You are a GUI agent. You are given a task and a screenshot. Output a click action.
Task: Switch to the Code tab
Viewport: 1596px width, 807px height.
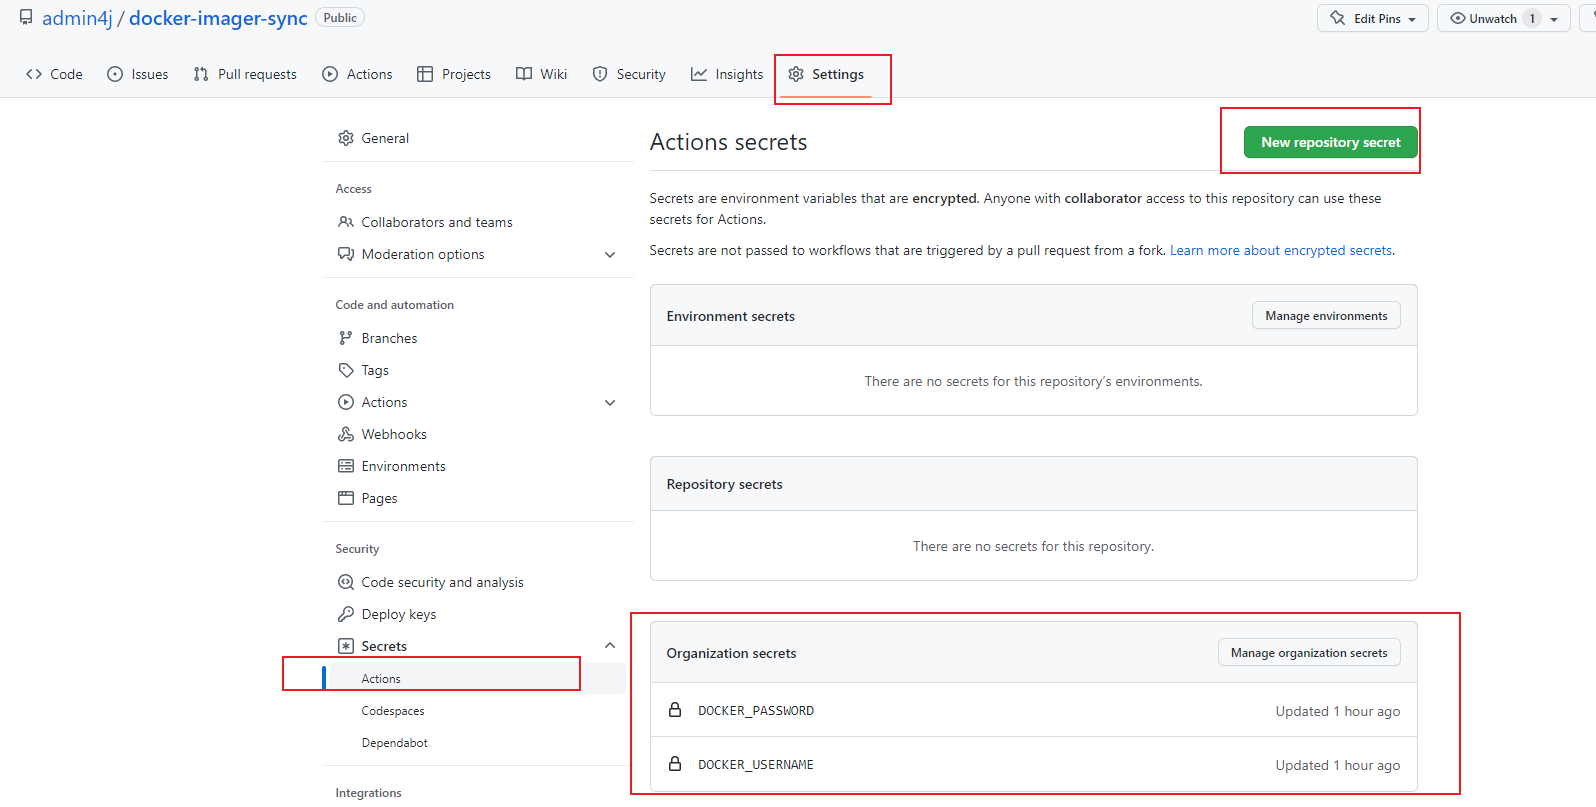click(x=55, y=74)
